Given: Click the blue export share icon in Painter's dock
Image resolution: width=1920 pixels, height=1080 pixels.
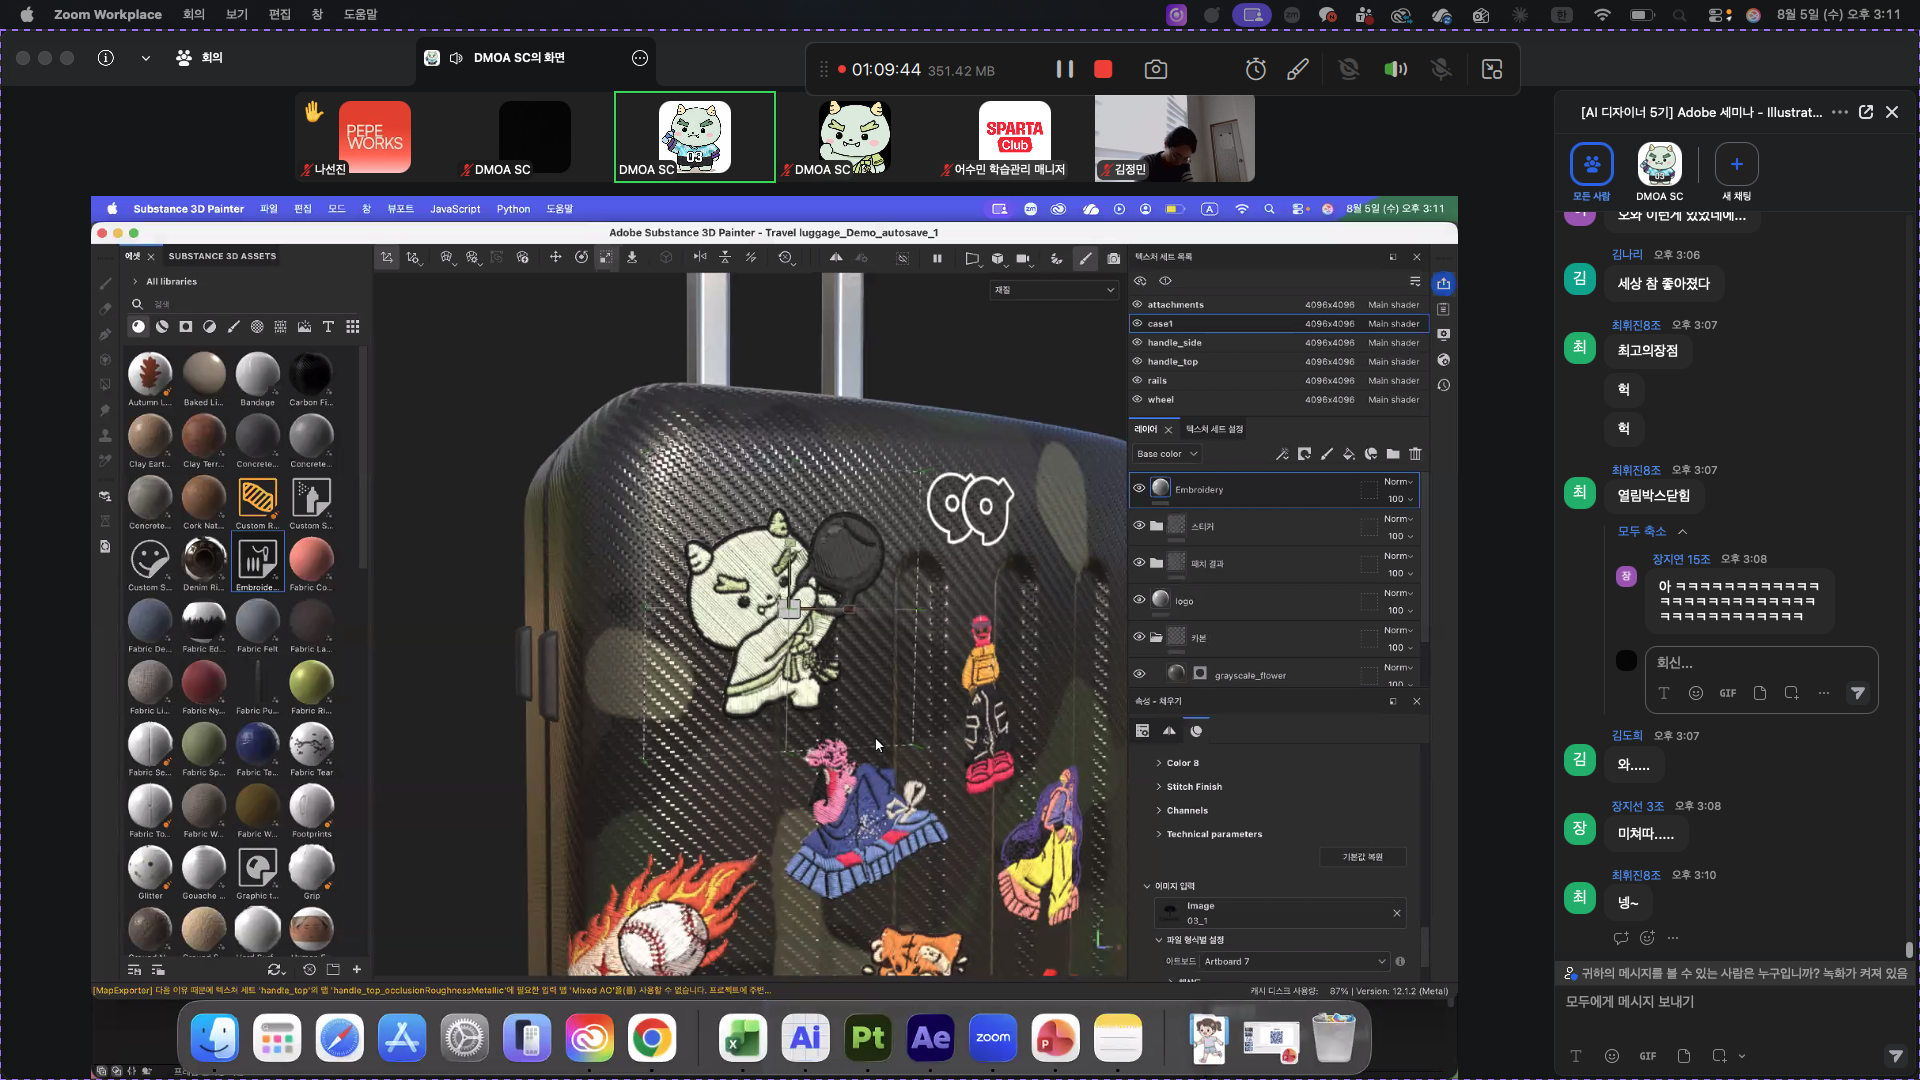Looking at the screenshot, I should click(x=1443, y=284).
